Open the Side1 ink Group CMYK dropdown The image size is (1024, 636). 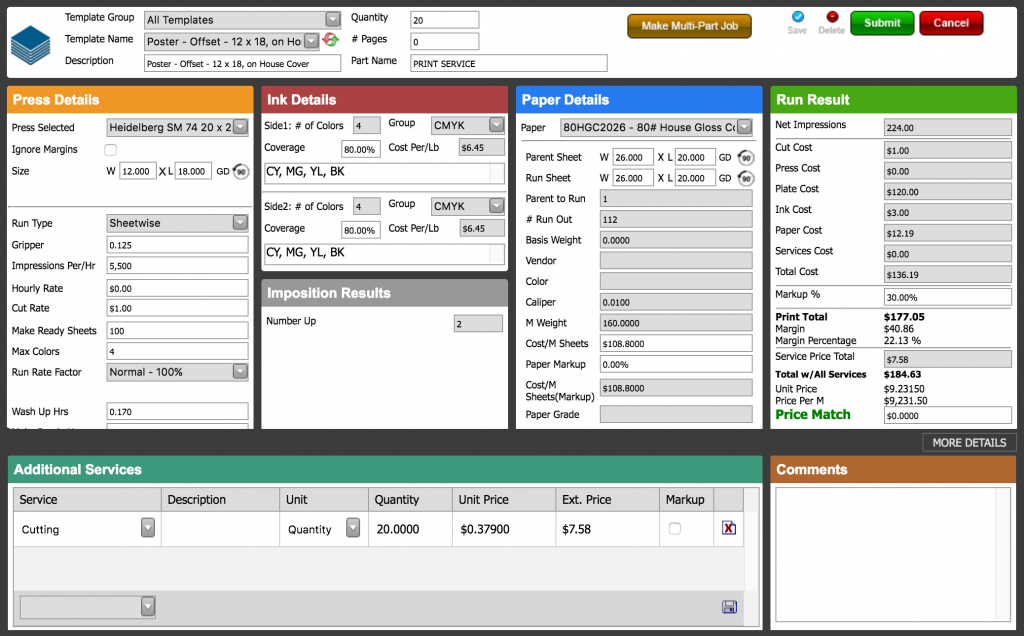click(496, 125)
